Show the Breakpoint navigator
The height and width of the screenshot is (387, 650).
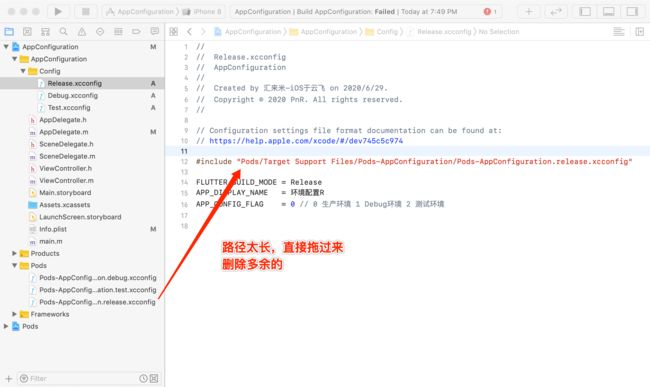tap(136, 31)
